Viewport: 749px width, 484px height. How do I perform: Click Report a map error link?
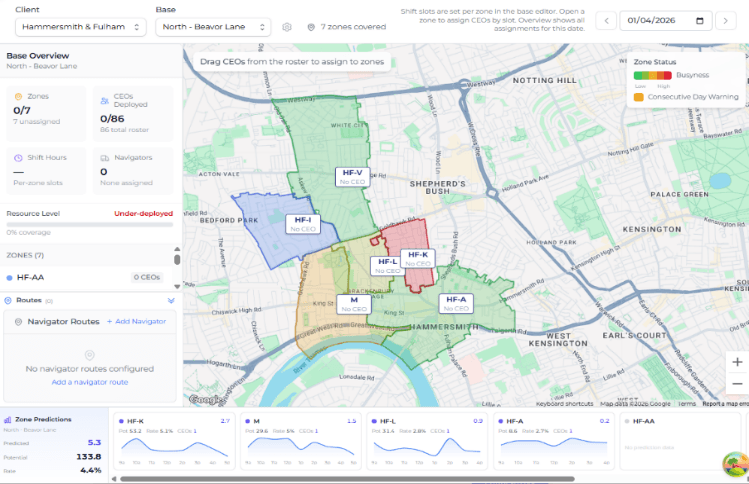click(x=725, y=404)
